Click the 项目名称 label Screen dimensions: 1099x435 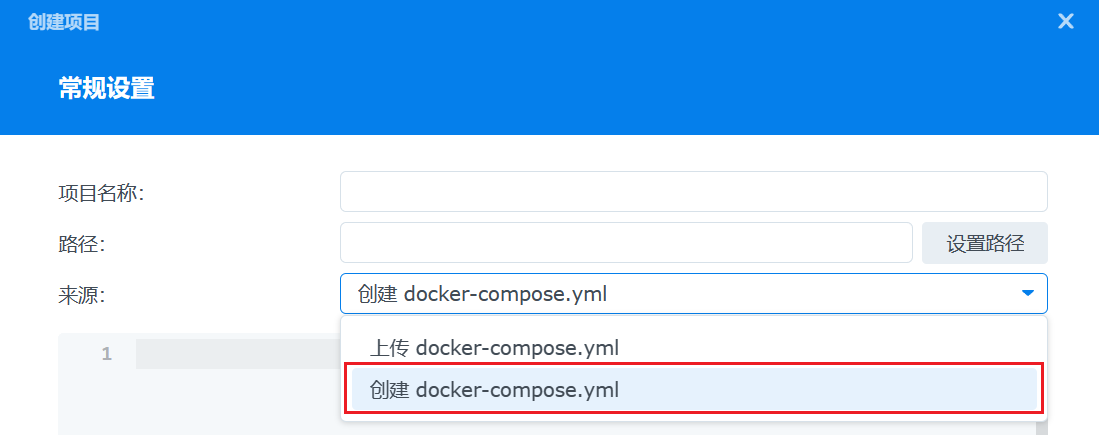coord(101,192)
